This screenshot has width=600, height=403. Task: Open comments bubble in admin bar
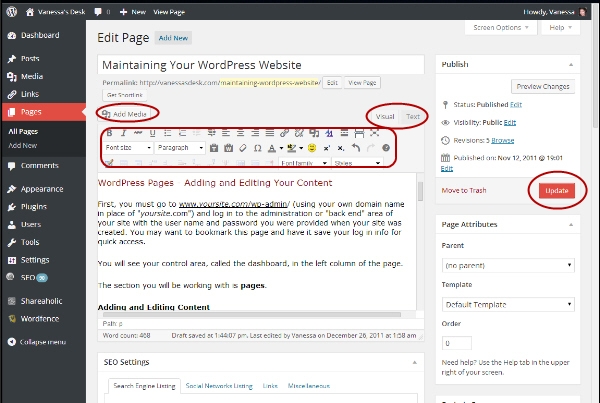98,12
